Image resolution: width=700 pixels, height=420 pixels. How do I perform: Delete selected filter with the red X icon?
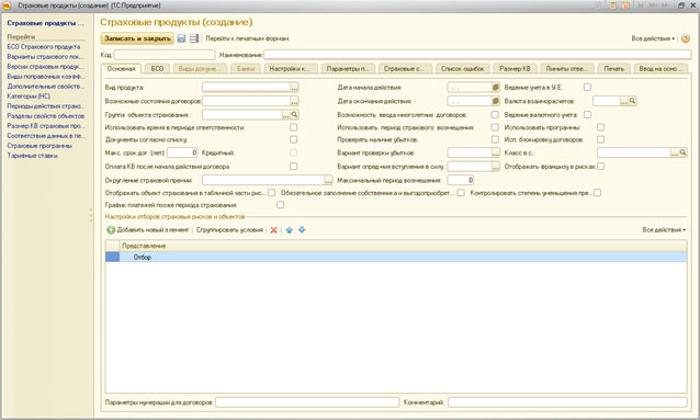[274, 230]
